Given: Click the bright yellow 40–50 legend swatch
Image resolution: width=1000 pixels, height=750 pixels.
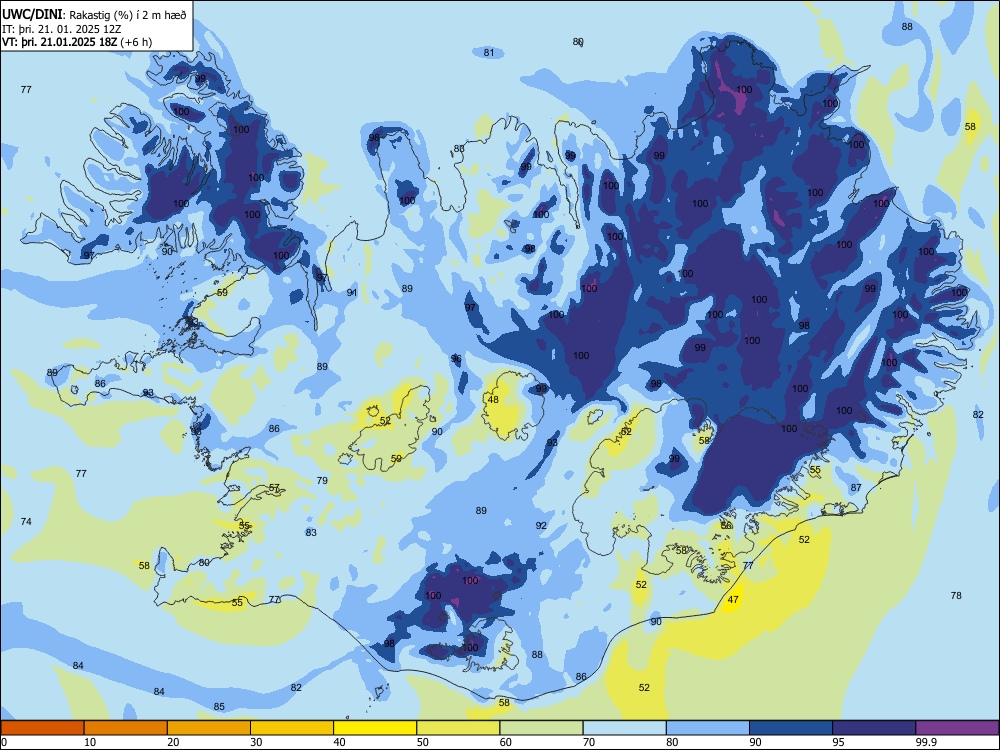Looking at the screenshot, I should (x=375, y=728).
